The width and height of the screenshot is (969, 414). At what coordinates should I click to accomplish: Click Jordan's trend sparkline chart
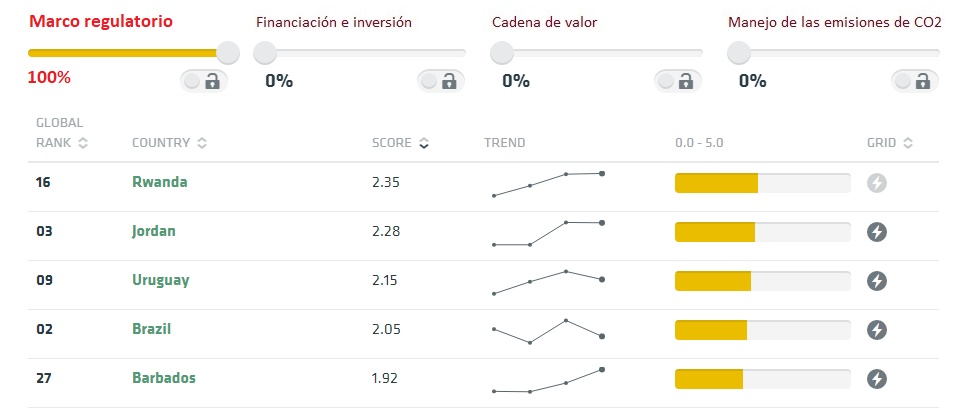pos(548,233)
